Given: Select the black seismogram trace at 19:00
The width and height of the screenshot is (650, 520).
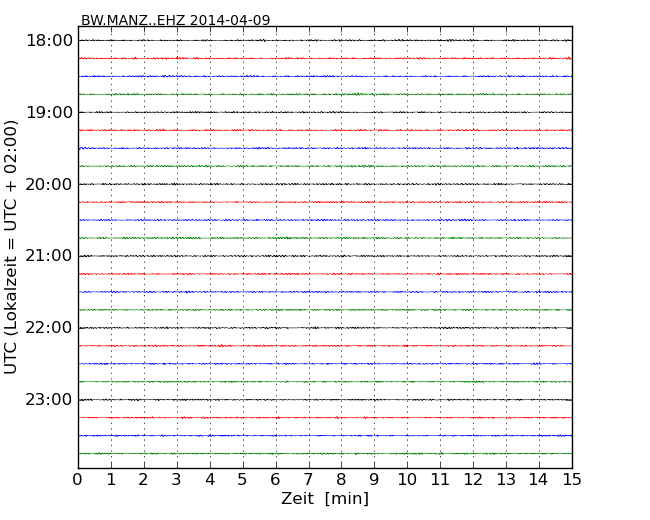Looking at the screenshot, I should pyautogui.click(x=325, y=112).
